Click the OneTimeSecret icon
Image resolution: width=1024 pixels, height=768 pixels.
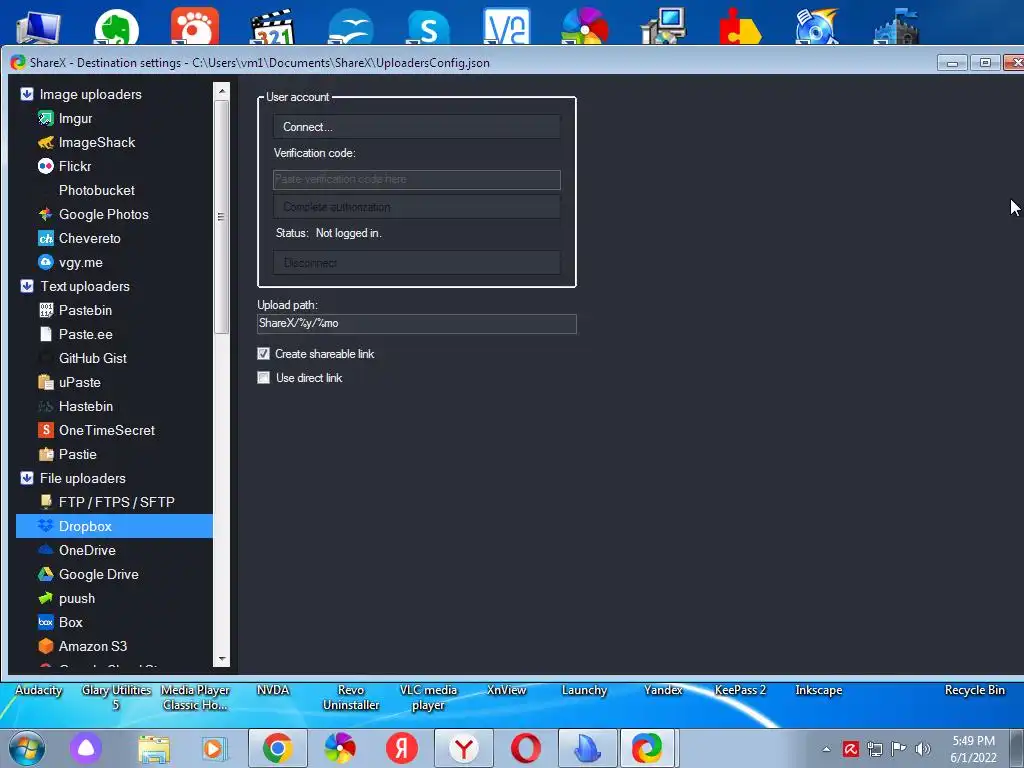(45, 430)
